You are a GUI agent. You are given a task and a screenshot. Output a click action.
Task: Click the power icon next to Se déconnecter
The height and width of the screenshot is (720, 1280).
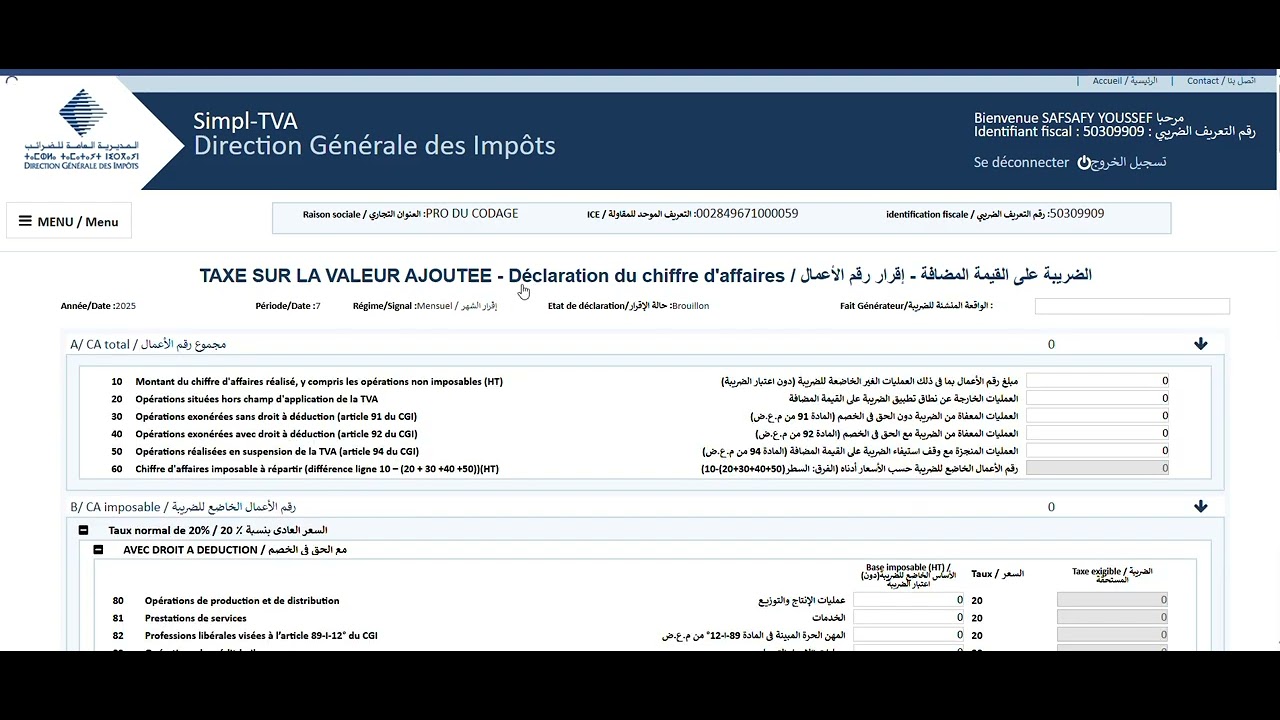(x=1084, y=162)
